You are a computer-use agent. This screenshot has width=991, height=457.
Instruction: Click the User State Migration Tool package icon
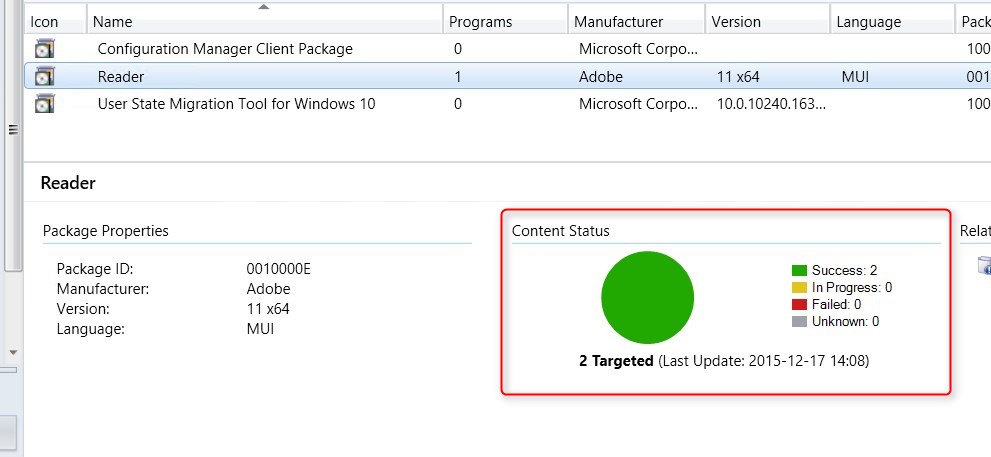[44, 104]
